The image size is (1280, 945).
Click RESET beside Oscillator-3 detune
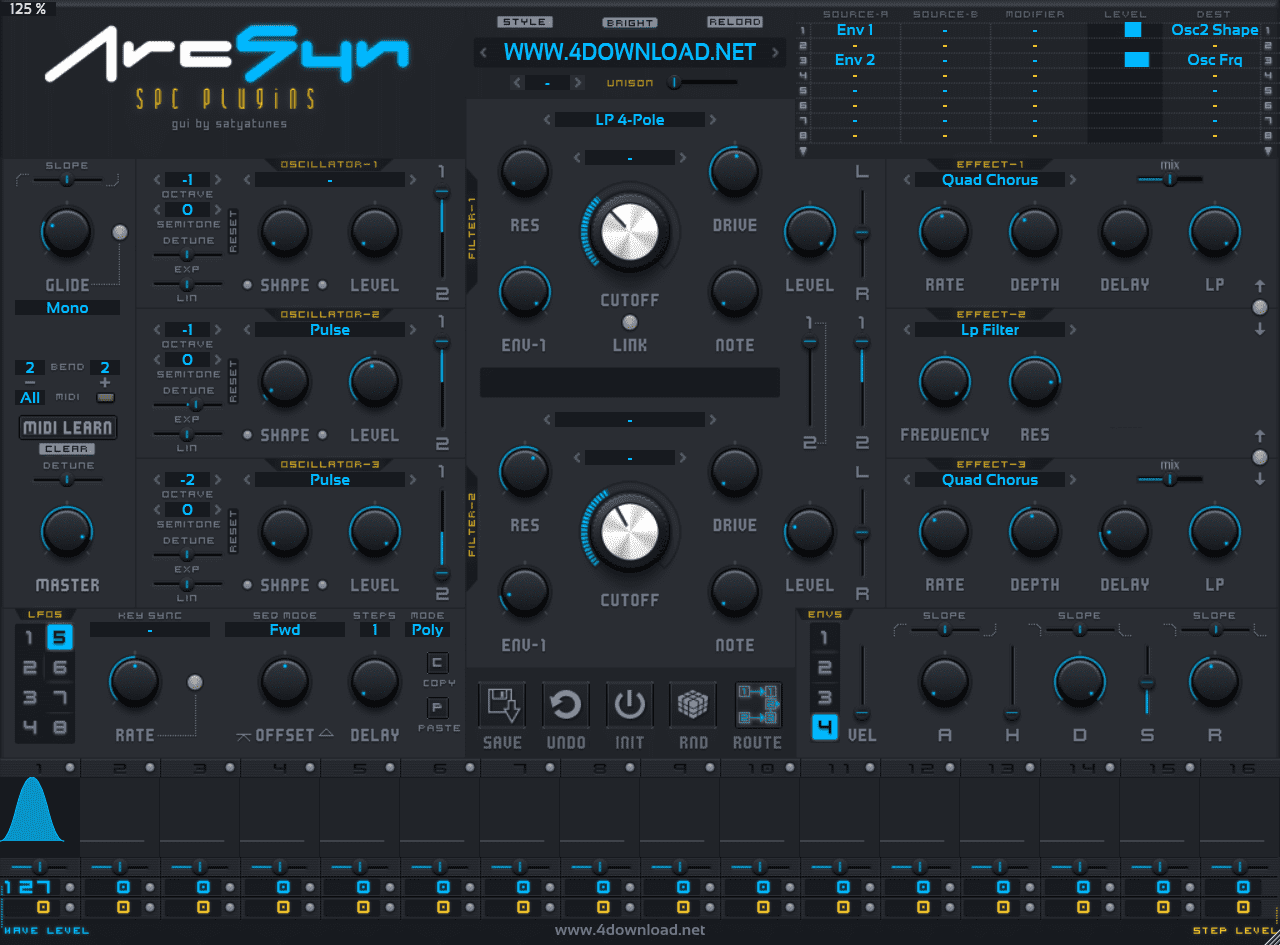(x=234, y=531)
